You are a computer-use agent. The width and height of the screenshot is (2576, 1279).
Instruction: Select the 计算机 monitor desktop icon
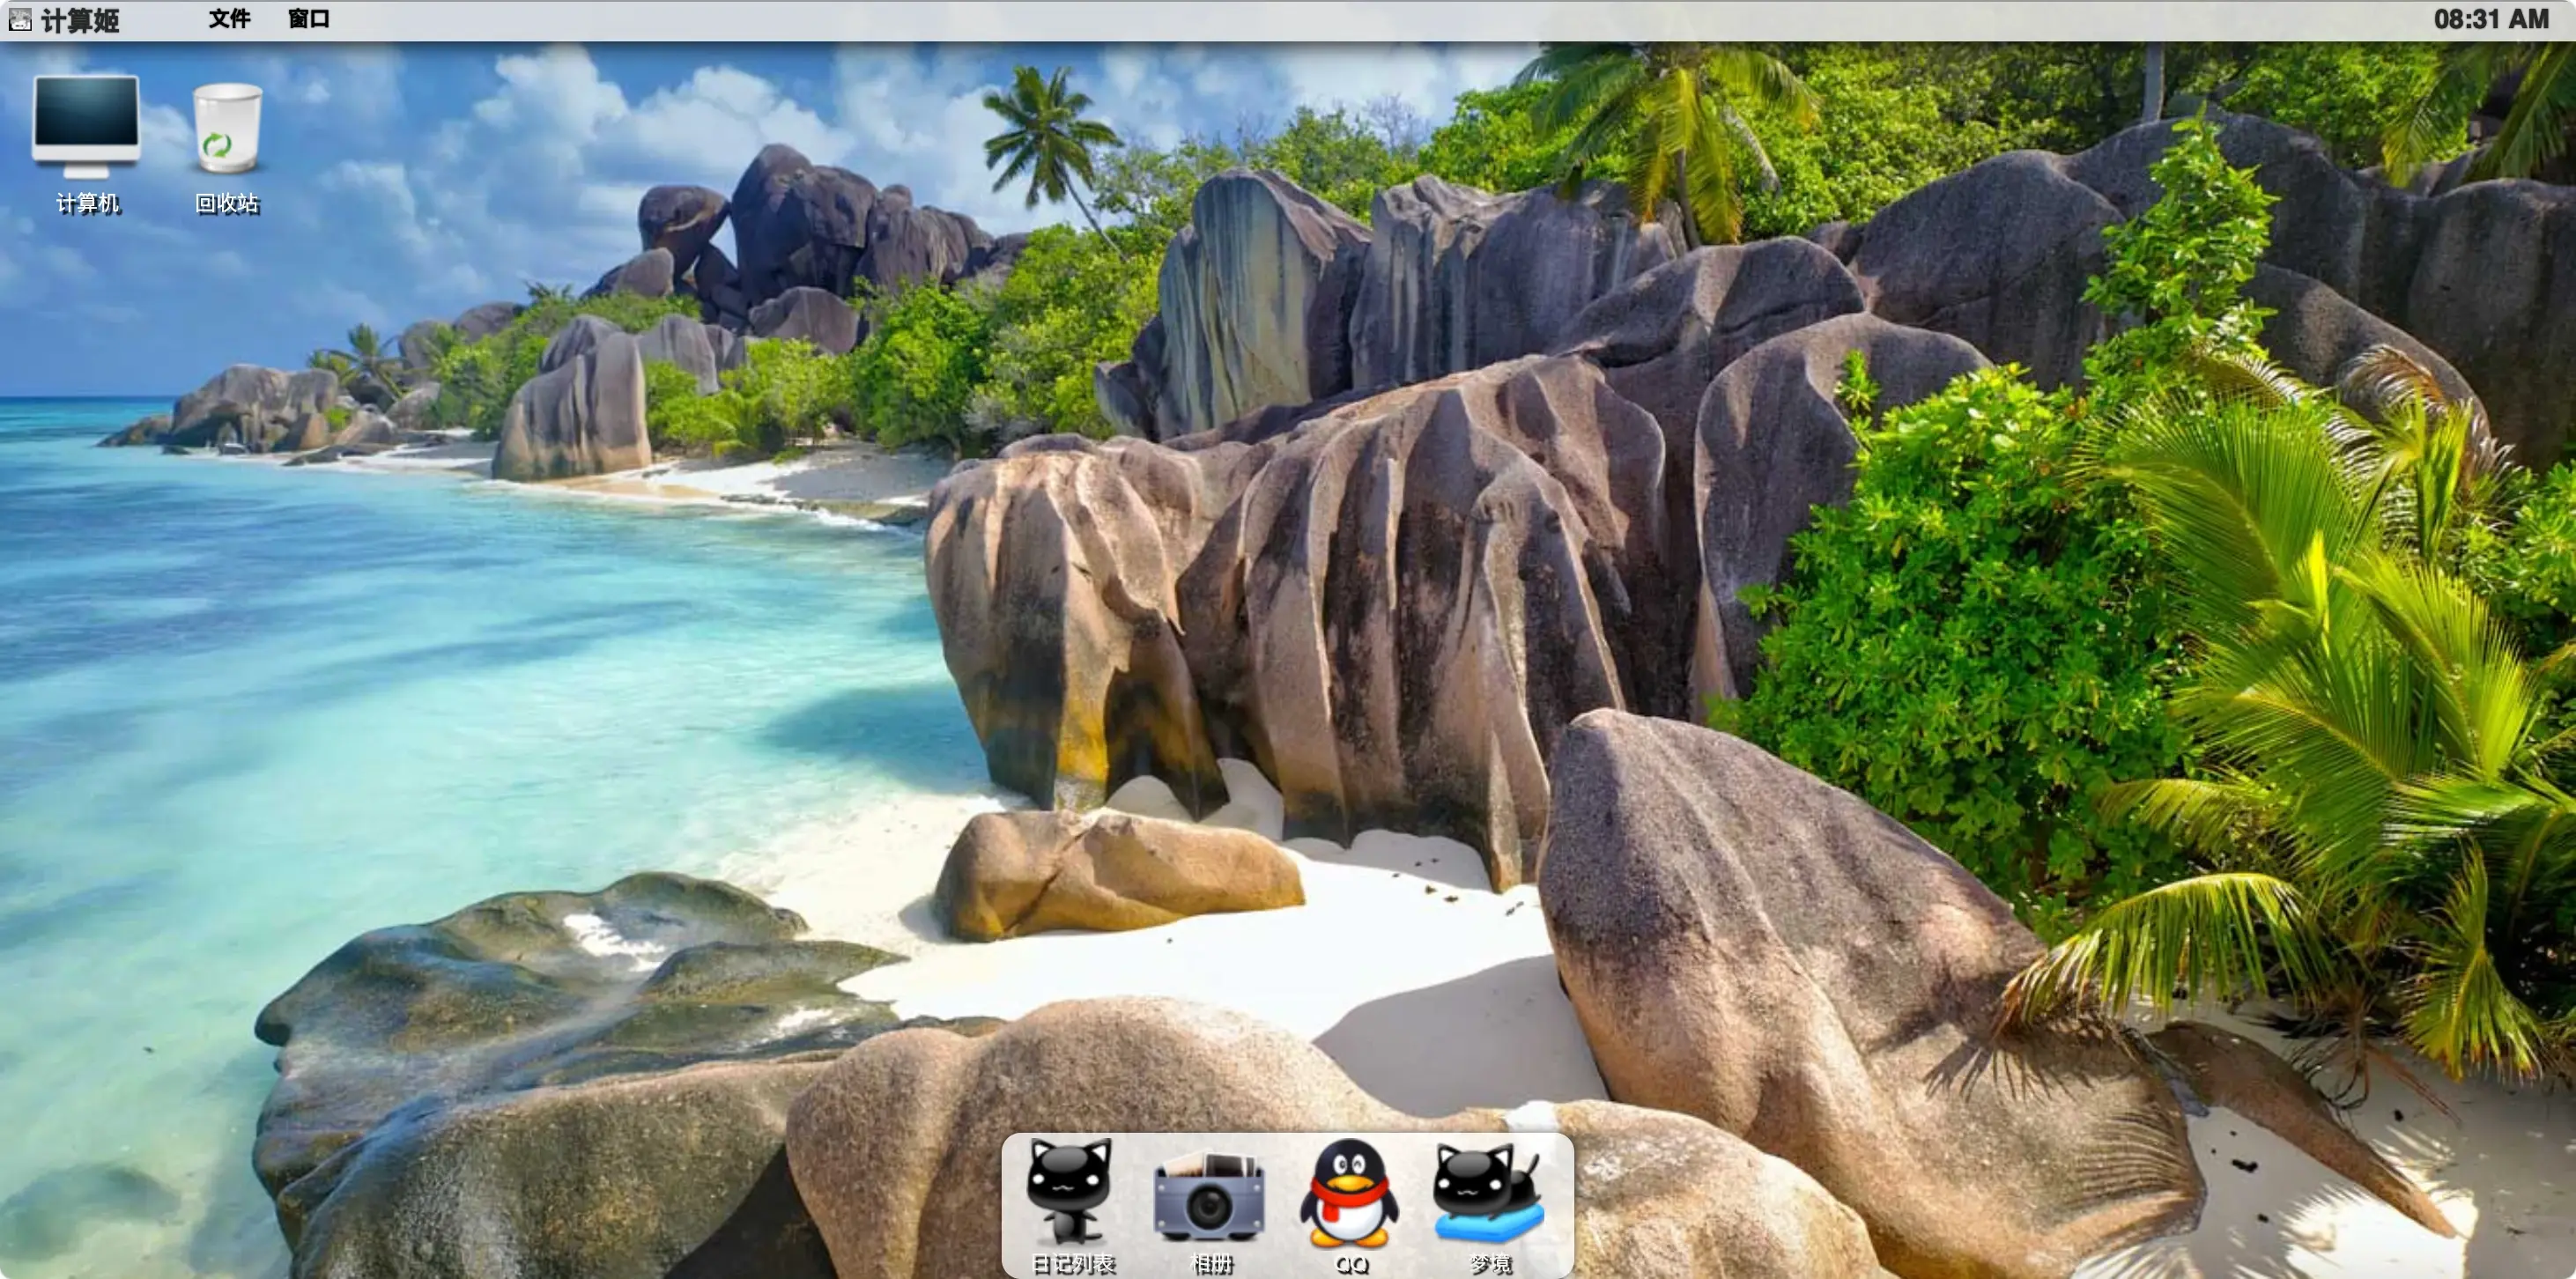(x=86, y=126)
